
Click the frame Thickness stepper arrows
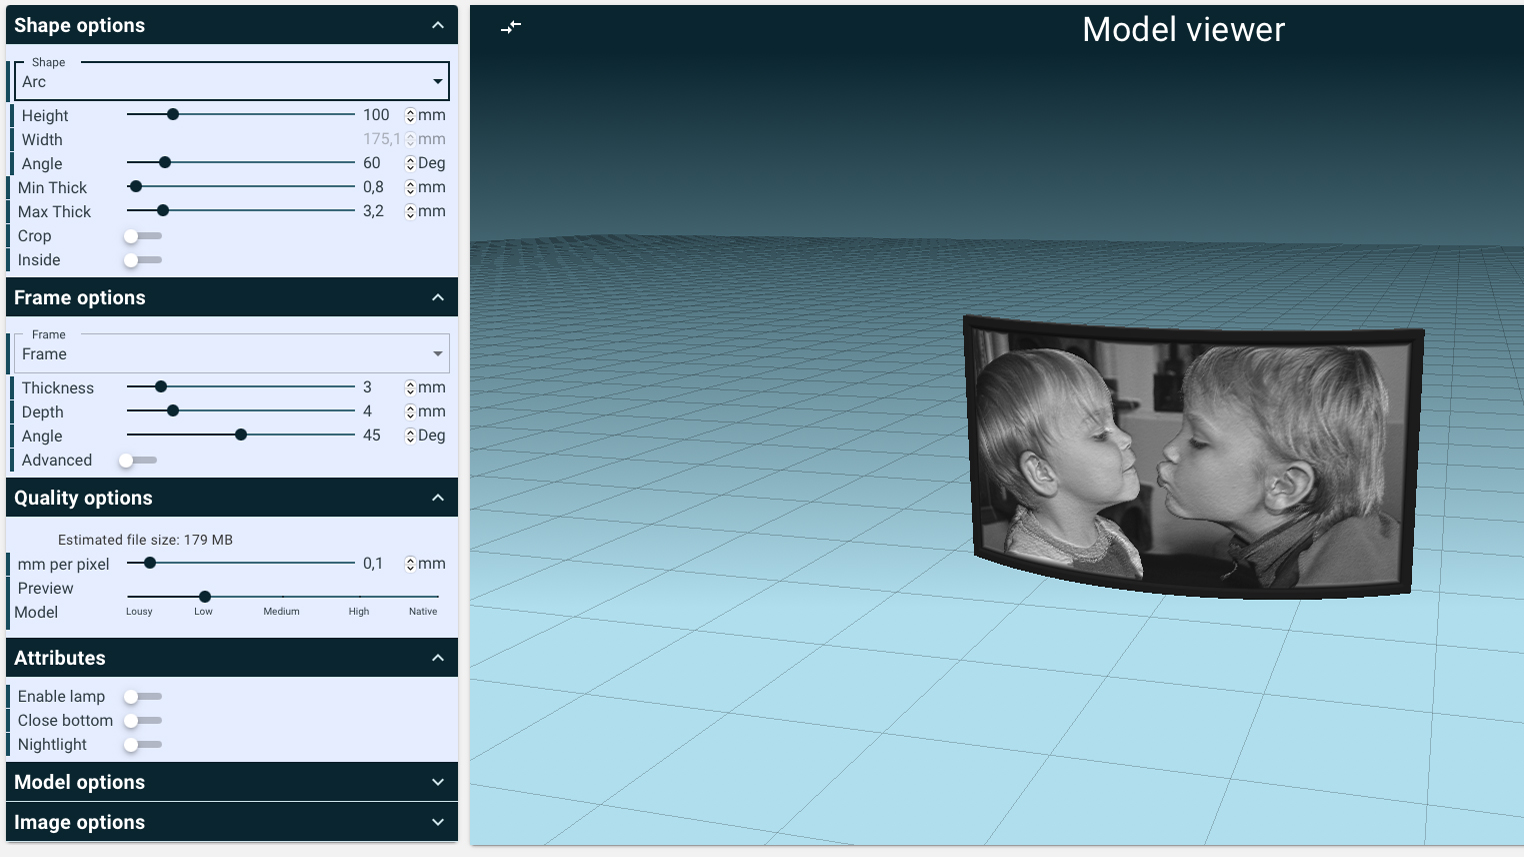(x=410, y=388)
